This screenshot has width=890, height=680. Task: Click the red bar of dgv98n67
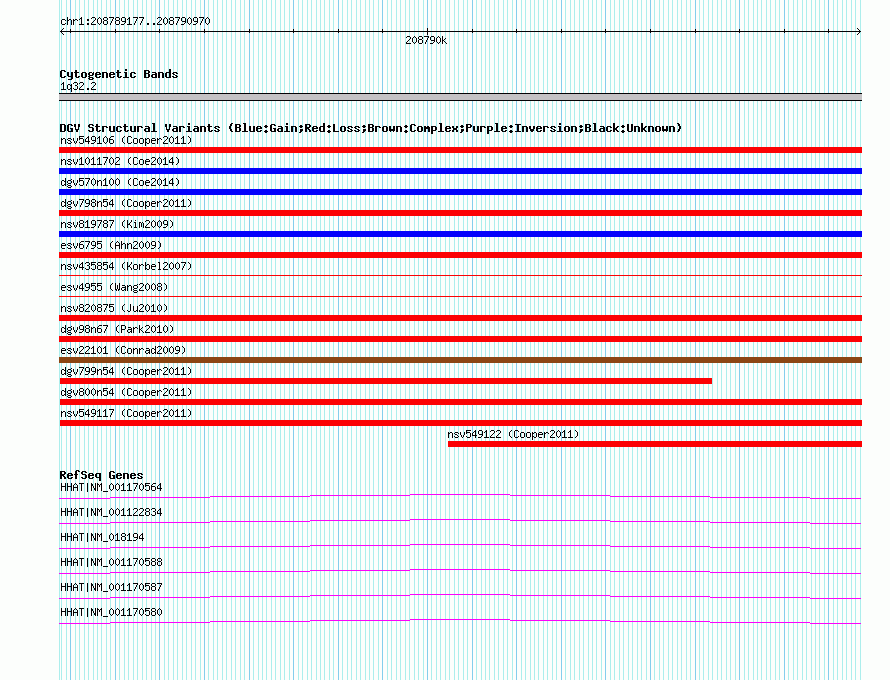460,339
